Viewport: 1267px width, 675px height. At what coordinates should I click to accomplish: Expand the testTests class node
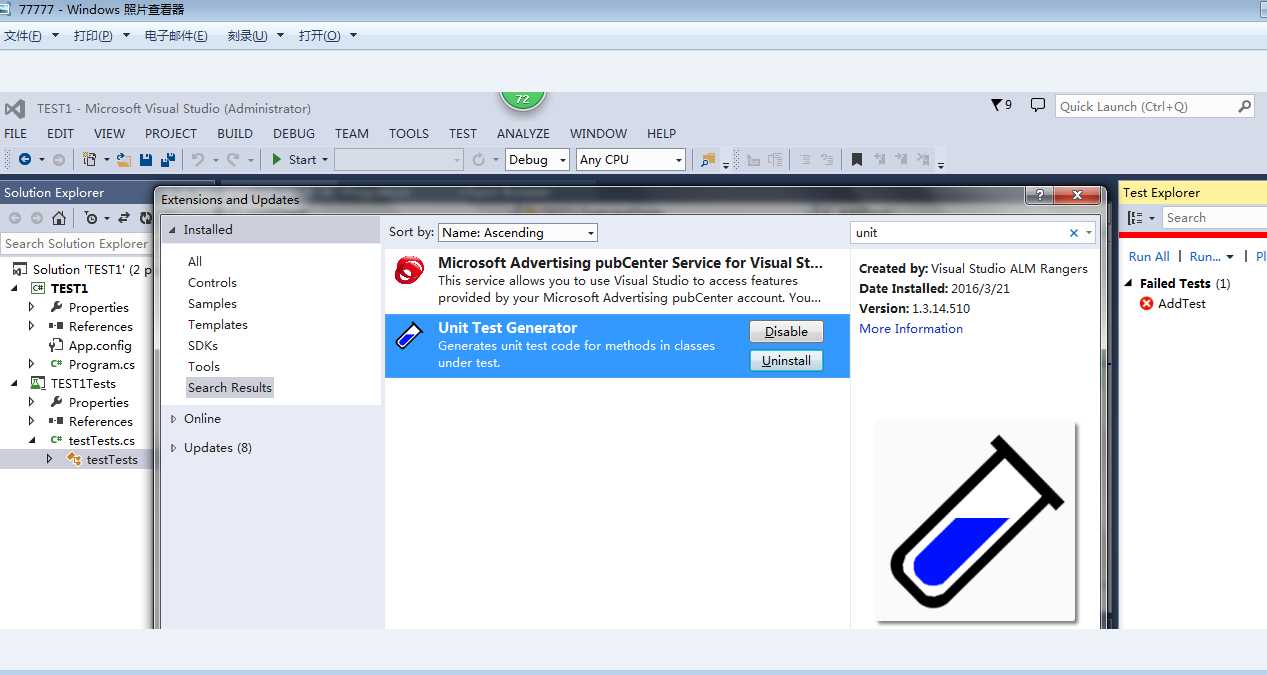[50, 459]
